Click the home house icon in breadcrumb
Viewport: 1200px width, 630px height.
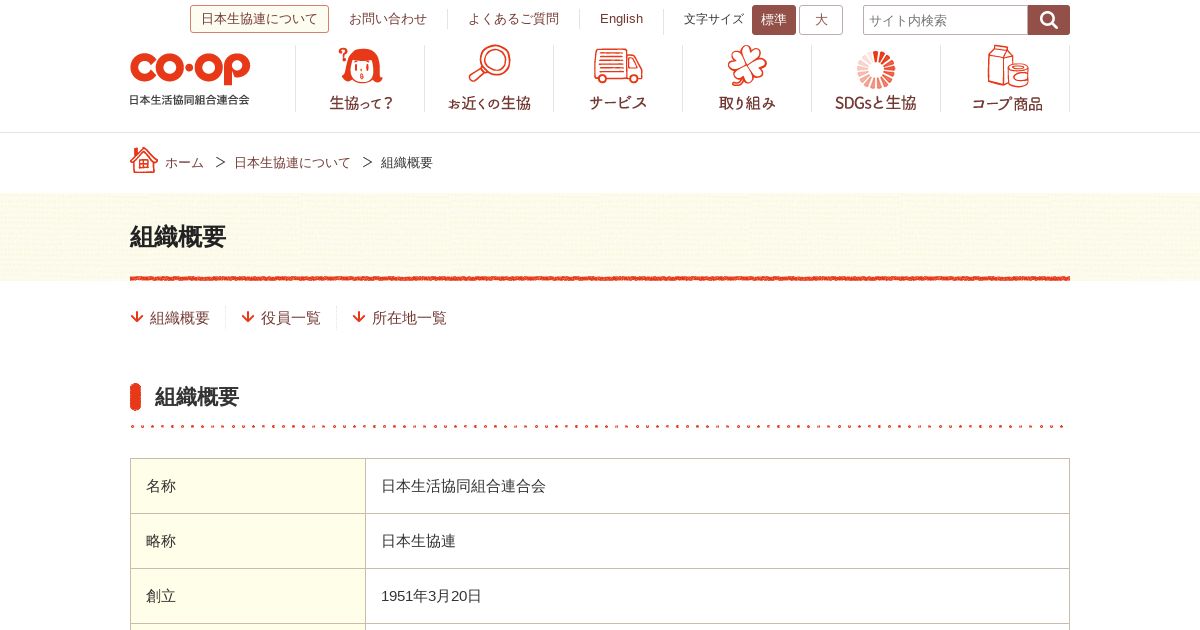(144, 160)
